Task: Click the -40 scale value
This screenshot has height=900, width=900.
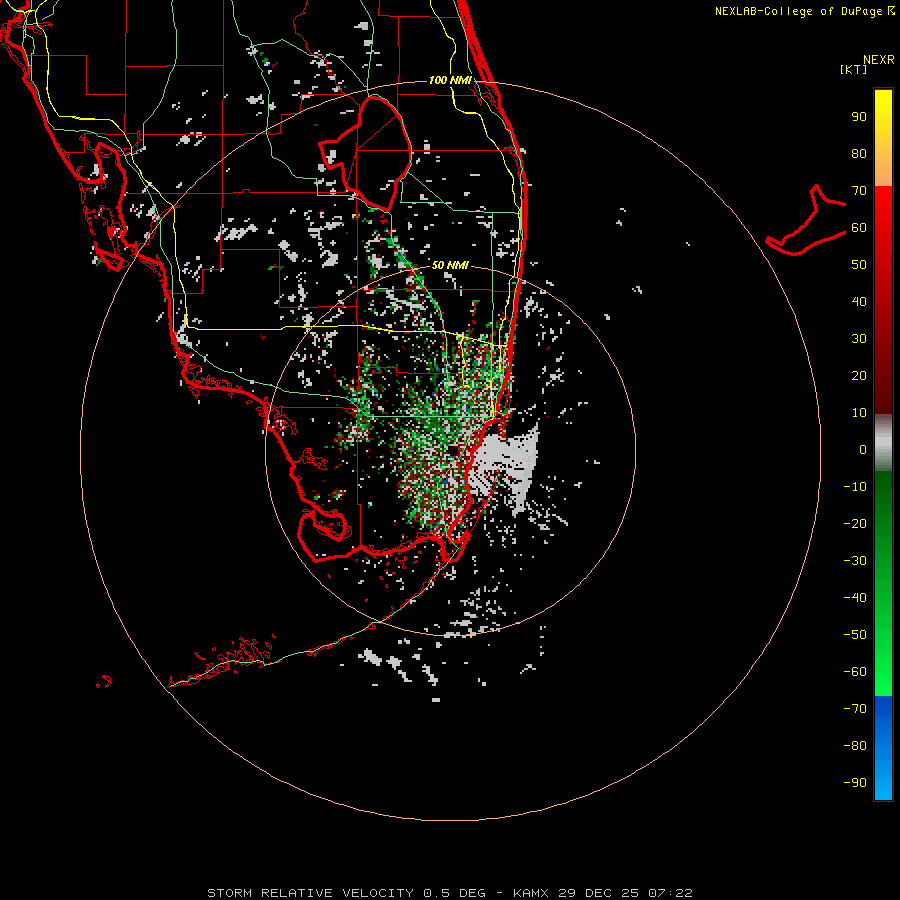Action: pyautogui.click(x=855, y=598)
